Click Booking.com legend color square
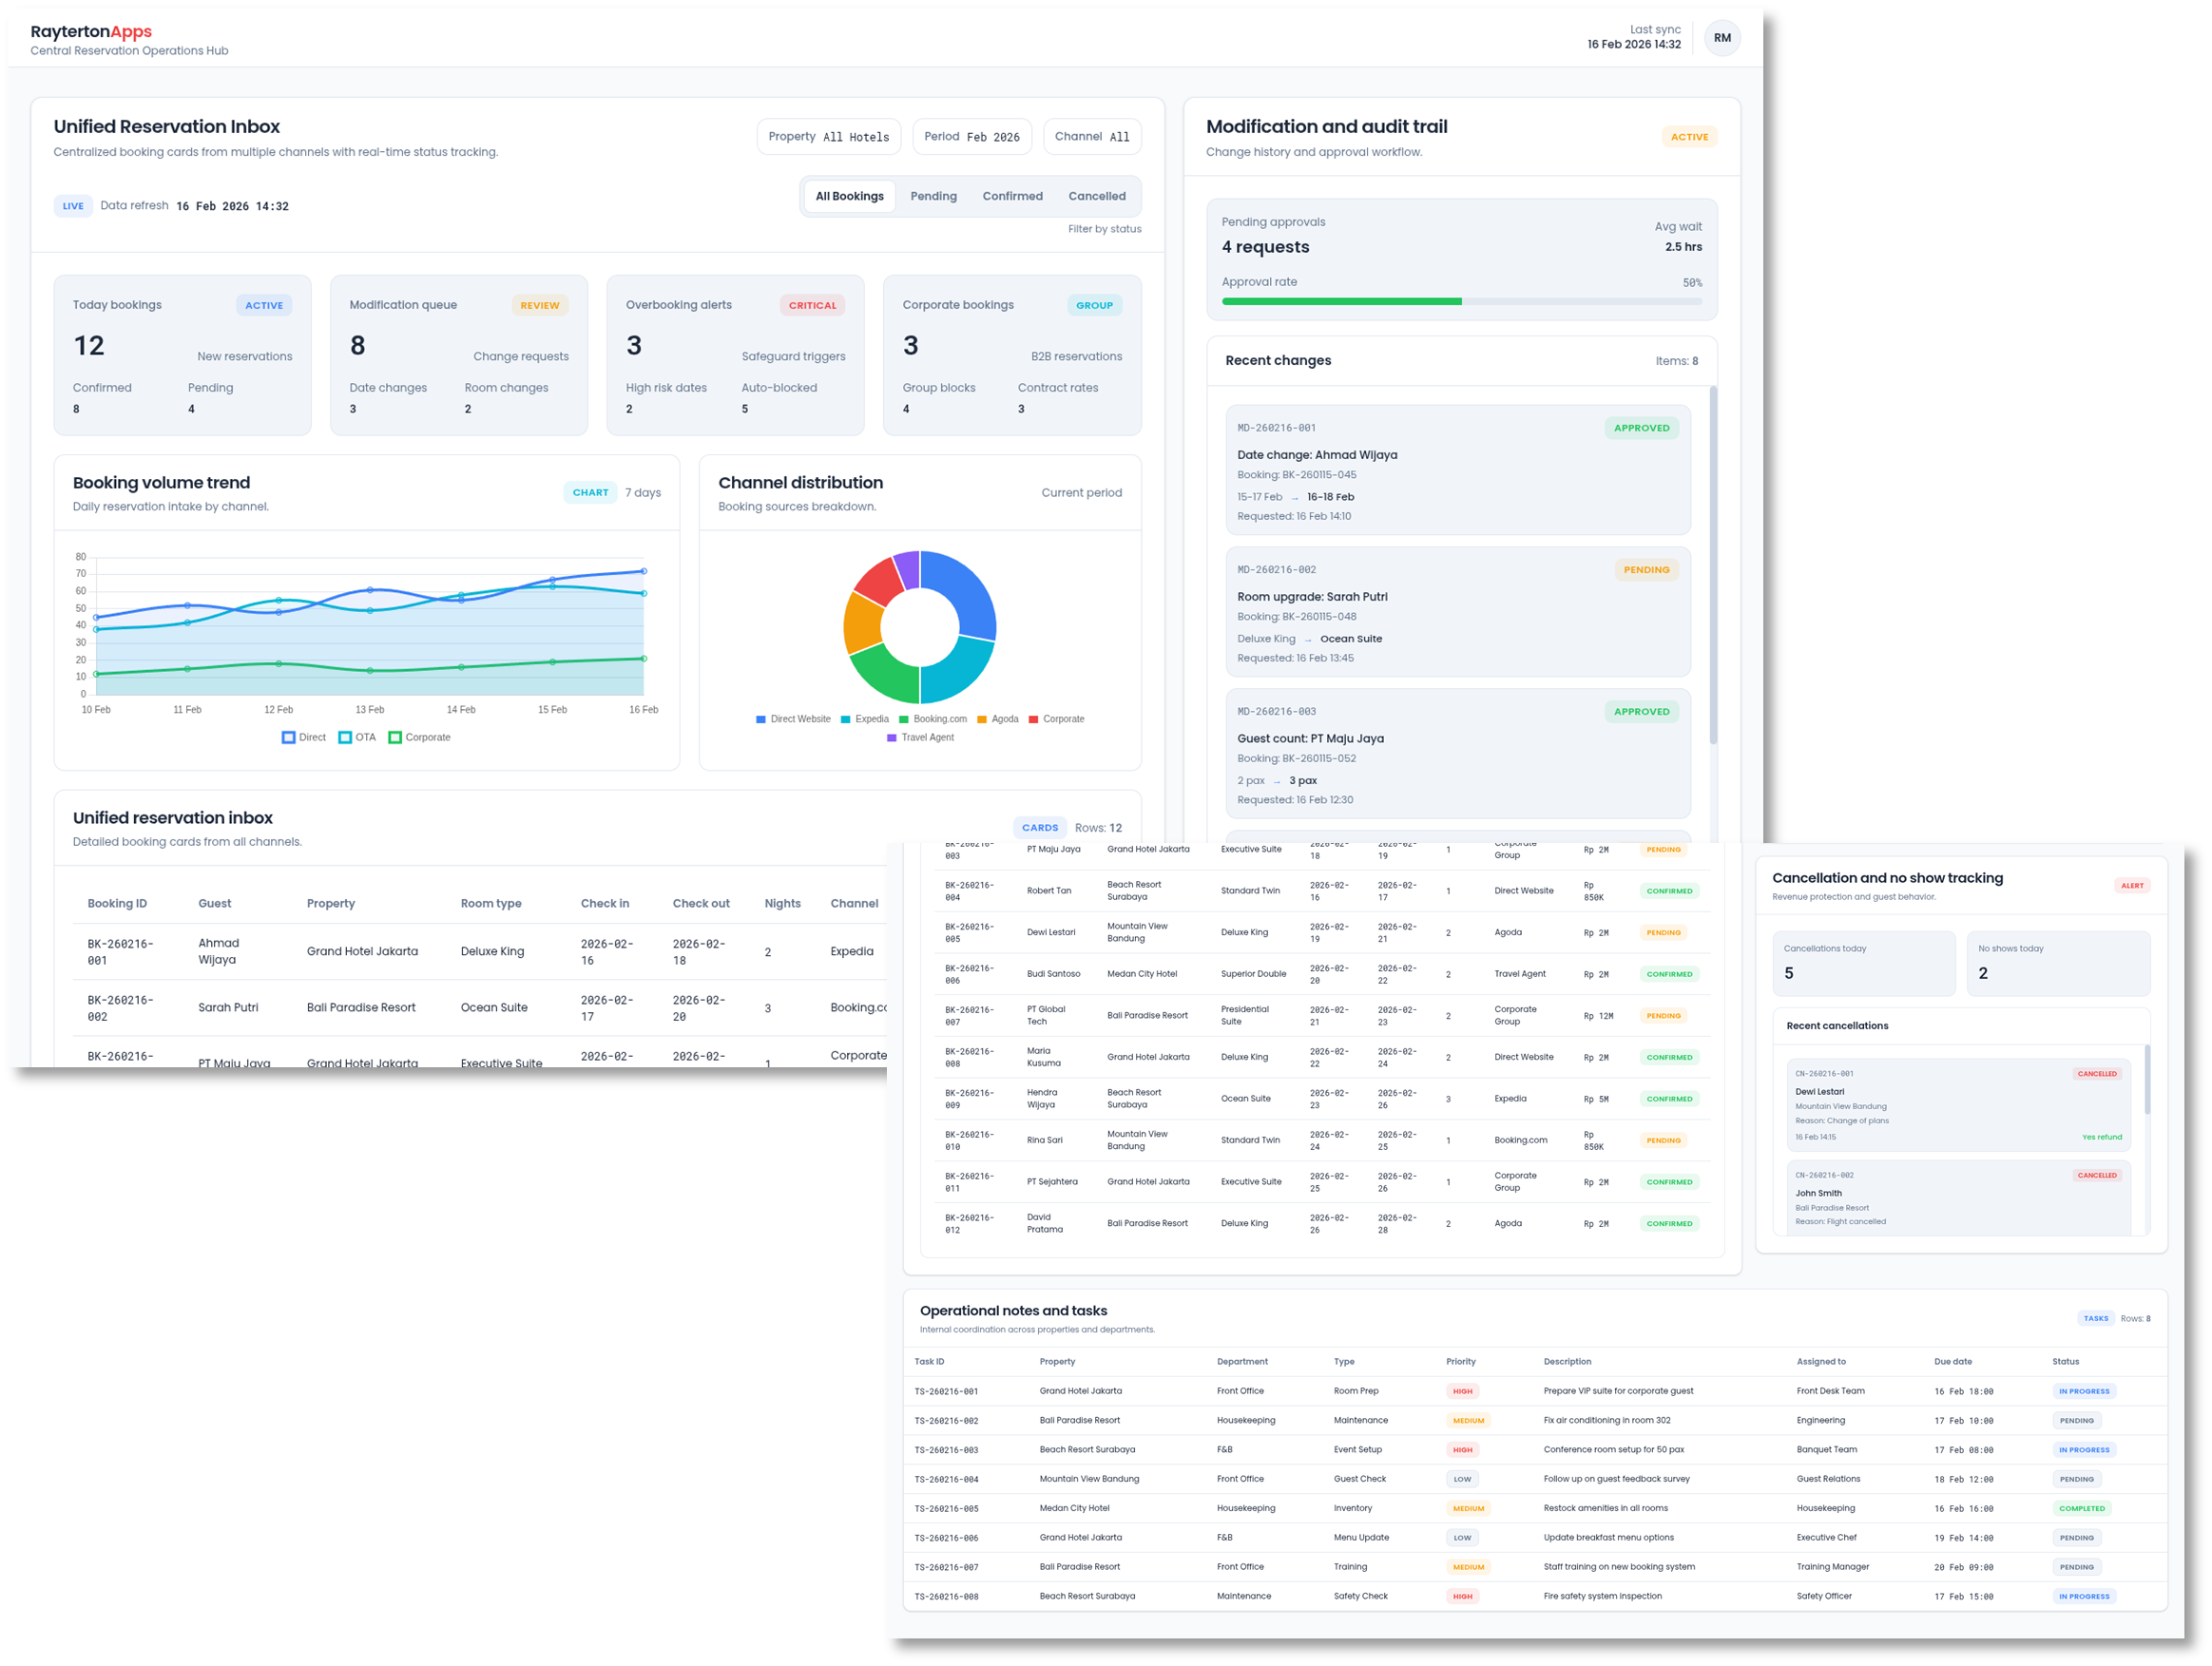This screenshot has width=2212, height=1666. pos(904,719)
